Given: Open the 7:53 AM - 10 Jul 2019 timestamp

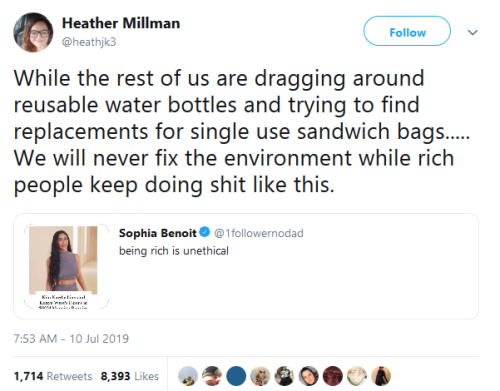Looking at the screenshot, I should pos(71,339).
